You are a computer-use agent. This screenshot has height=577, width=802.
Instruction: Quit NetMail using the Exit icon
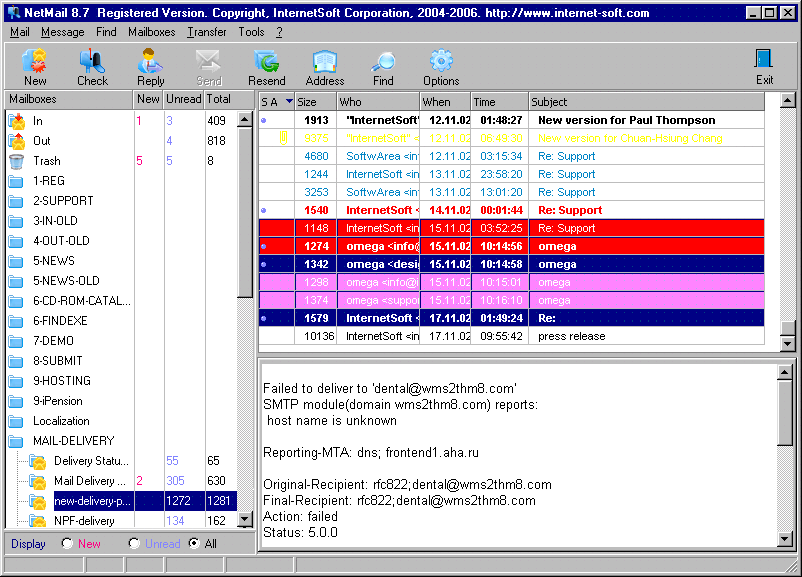(763, 66)
